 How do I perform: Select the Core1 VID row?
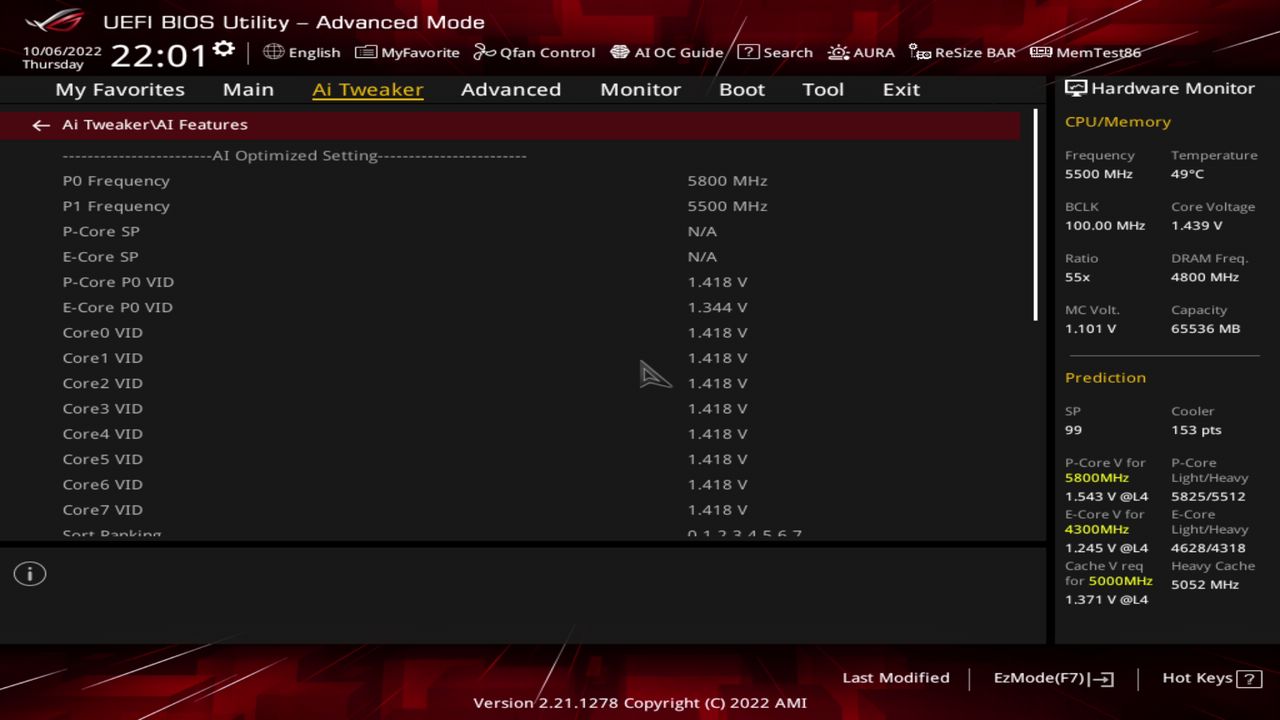[520, 358]
